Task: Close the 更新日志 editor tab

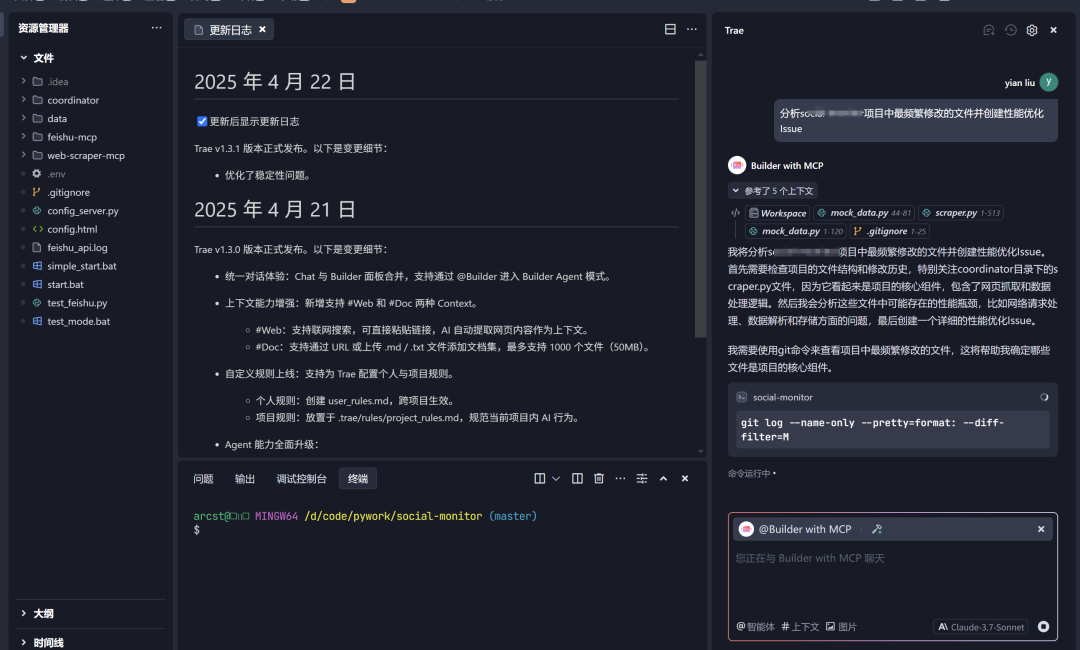Action: click(x=262, y=30)
